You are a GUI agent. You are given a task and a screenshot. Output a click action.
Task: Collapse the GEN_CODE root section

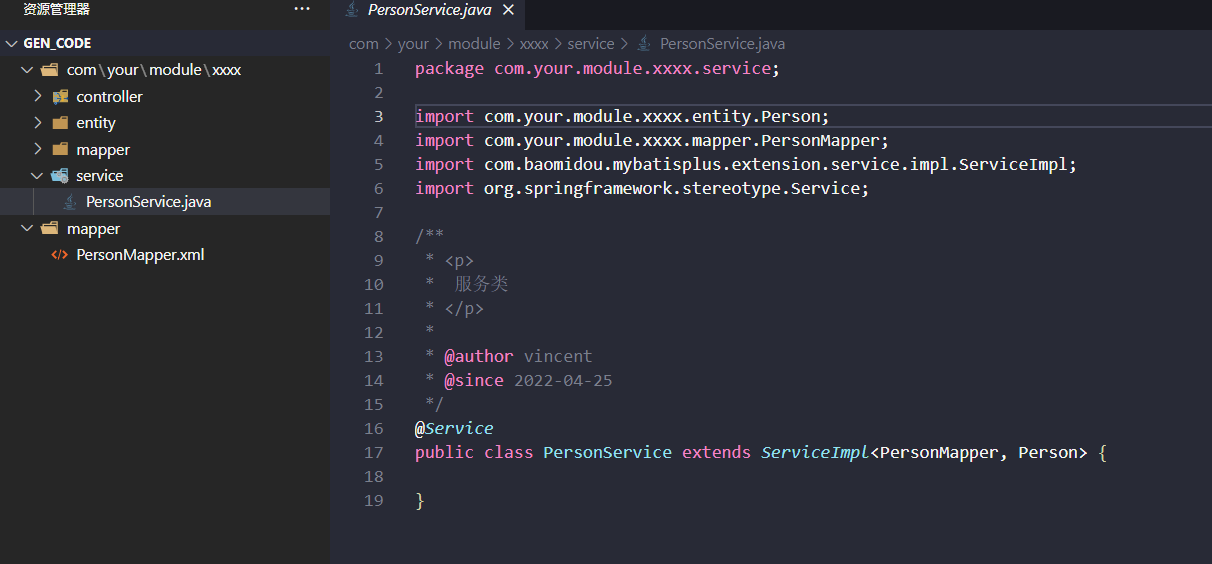(x=12, y=44)
